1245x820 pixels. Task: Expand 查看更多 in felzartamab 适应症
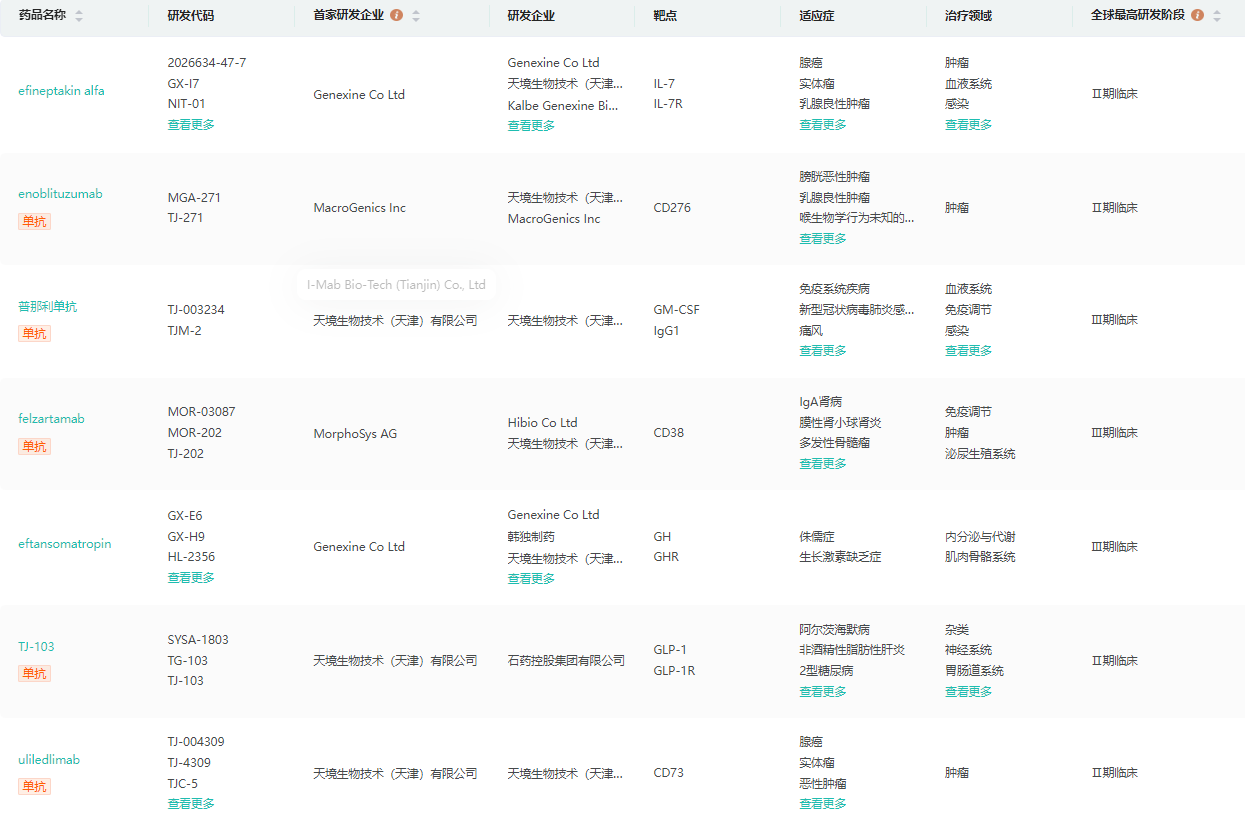click(x=823, y=464)
